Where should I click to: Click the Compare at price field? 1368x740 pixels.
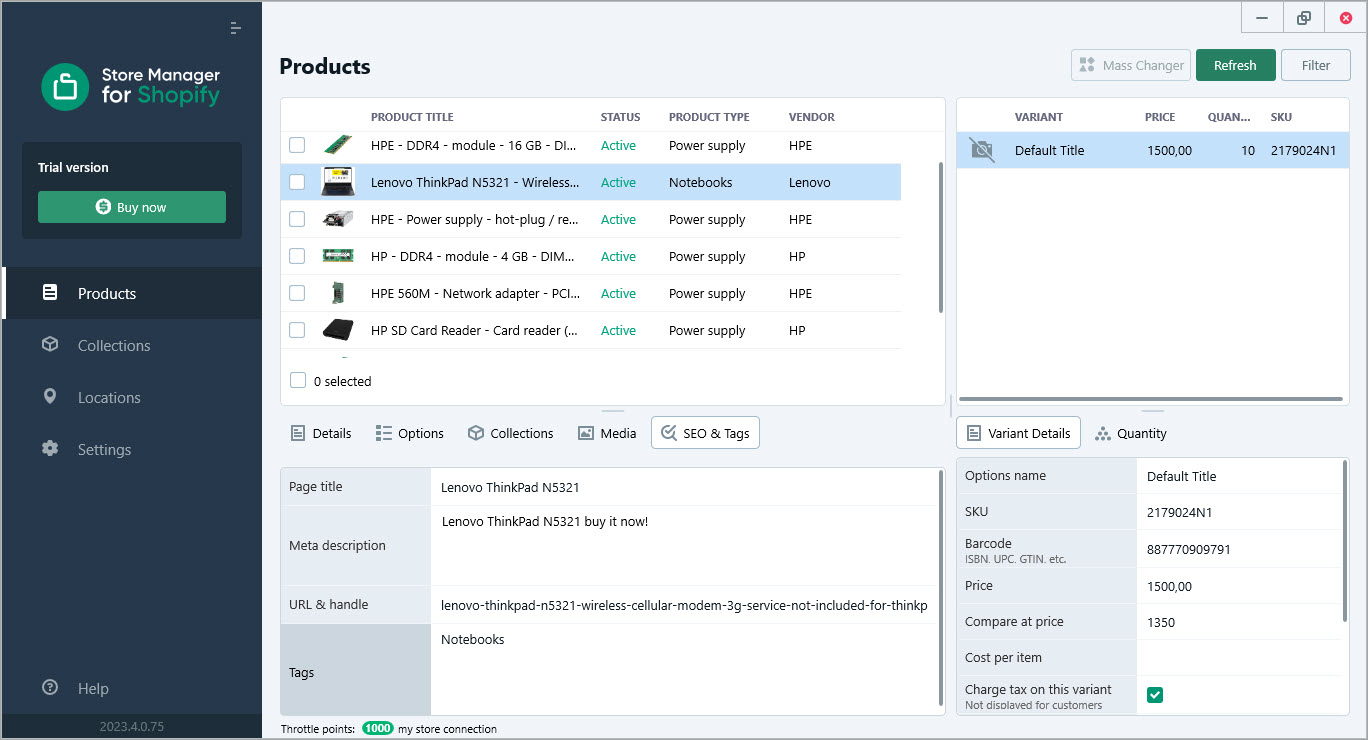pyautogui.click(x=1240, y=622)
